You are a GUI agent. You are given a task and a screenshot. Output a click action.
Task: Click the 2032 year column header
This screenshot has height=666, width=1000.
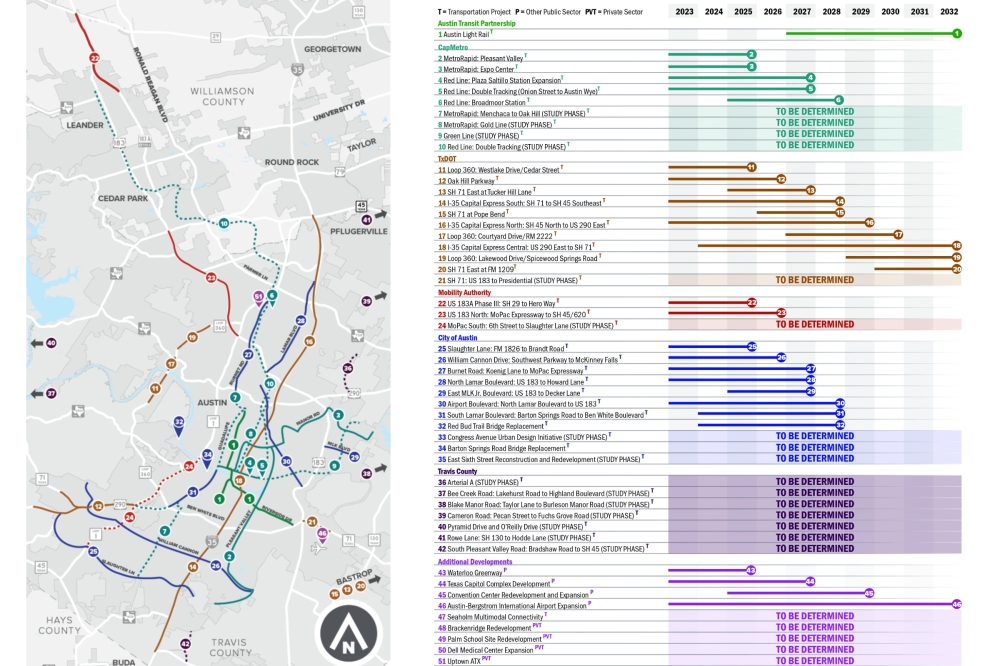coord(949,11)
